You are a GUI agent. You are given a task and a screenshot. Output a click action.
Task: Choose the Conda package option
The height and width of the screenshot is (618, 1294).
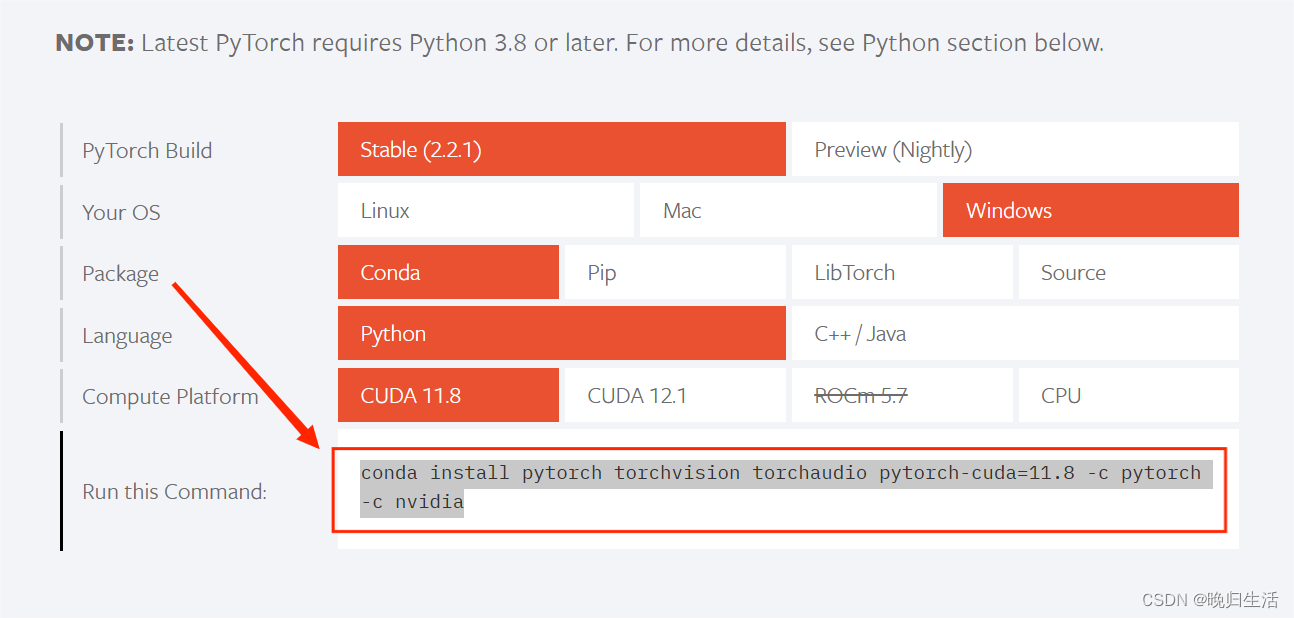[448, 272]
